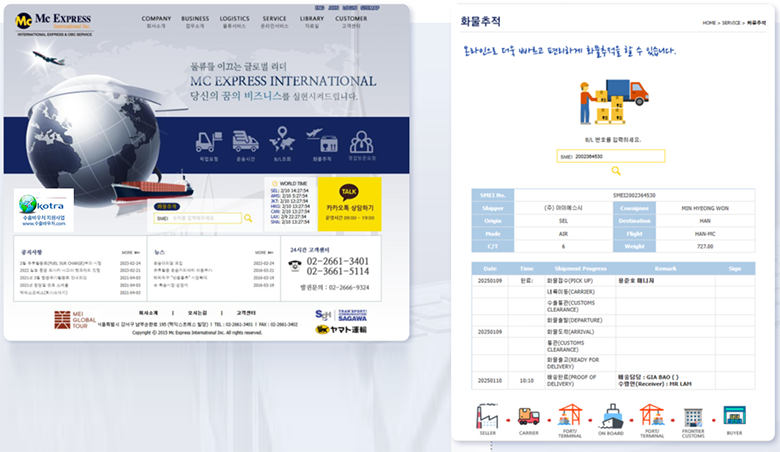Click the Shipment Progress column header
Screen dimensions: 780x452
click(x=581, y=269)
